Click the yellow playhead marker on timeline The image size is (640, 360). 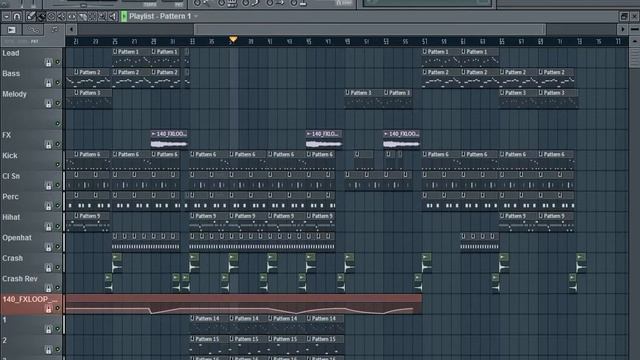(233, 40)
